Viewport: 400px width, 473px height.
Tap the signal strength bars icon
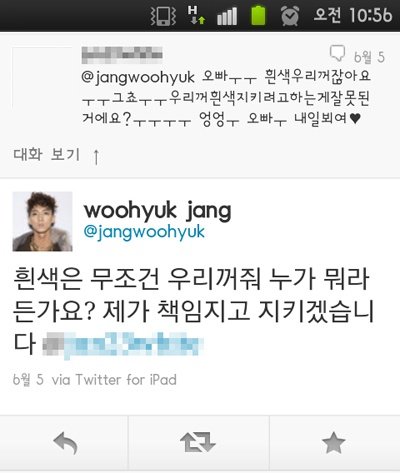(x=227, y=16)
